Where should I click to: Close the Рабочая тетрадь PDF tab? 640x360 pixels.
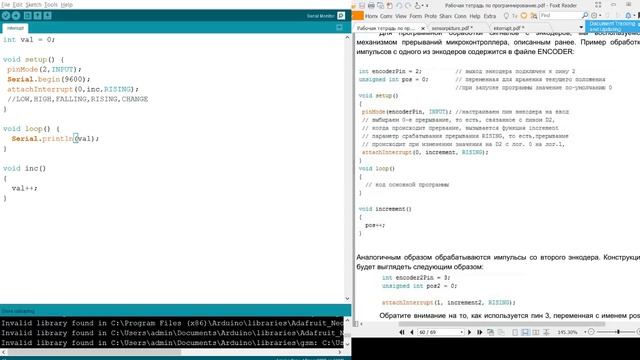coord(423,29)
